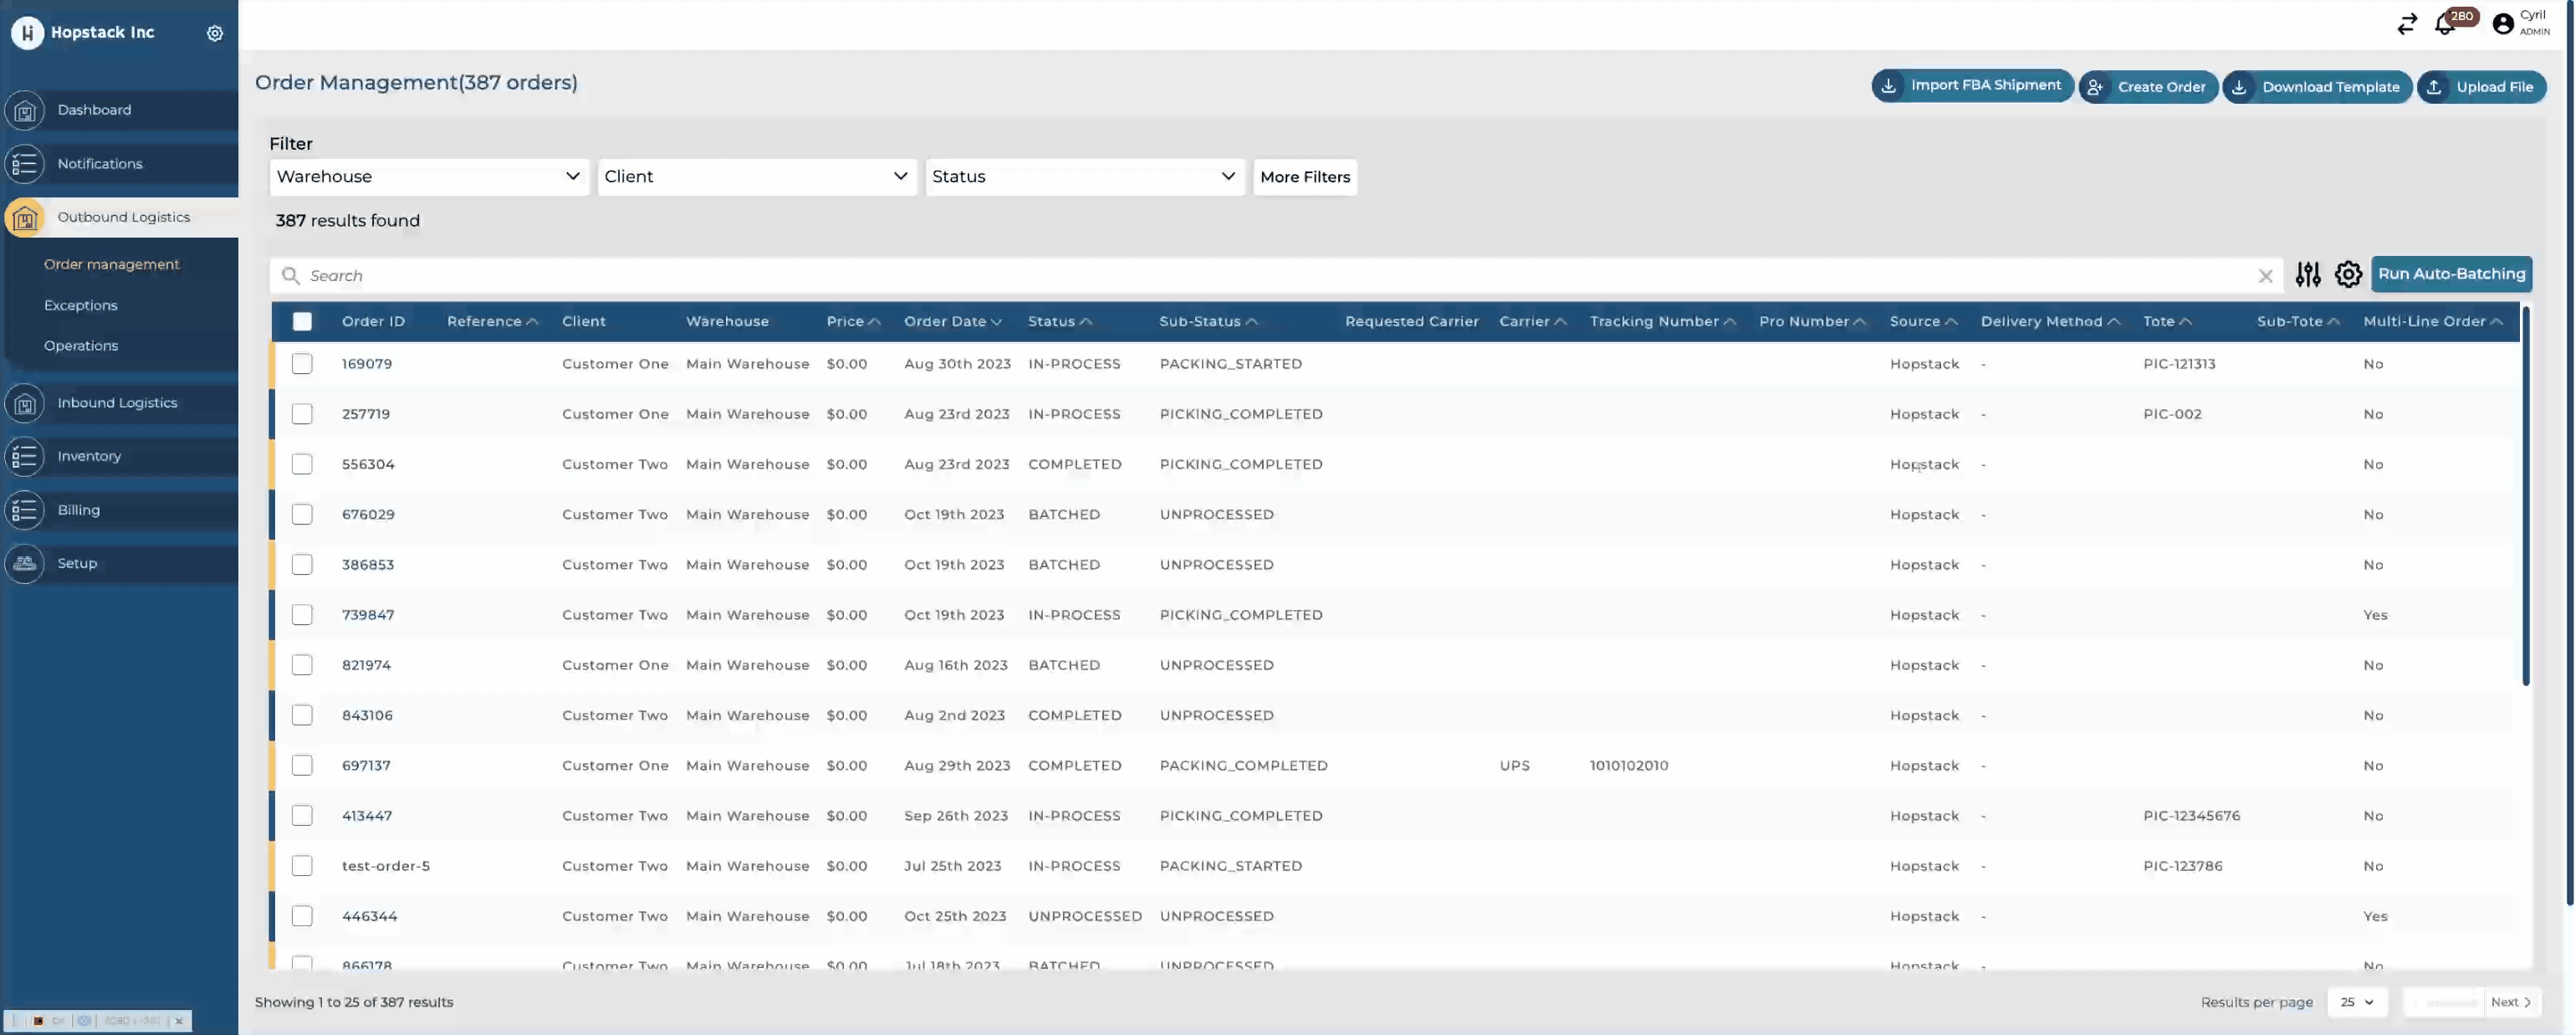Expand the Warehouse filter dropdown
Viewport: 2576px width, 1035px height.
428,177
